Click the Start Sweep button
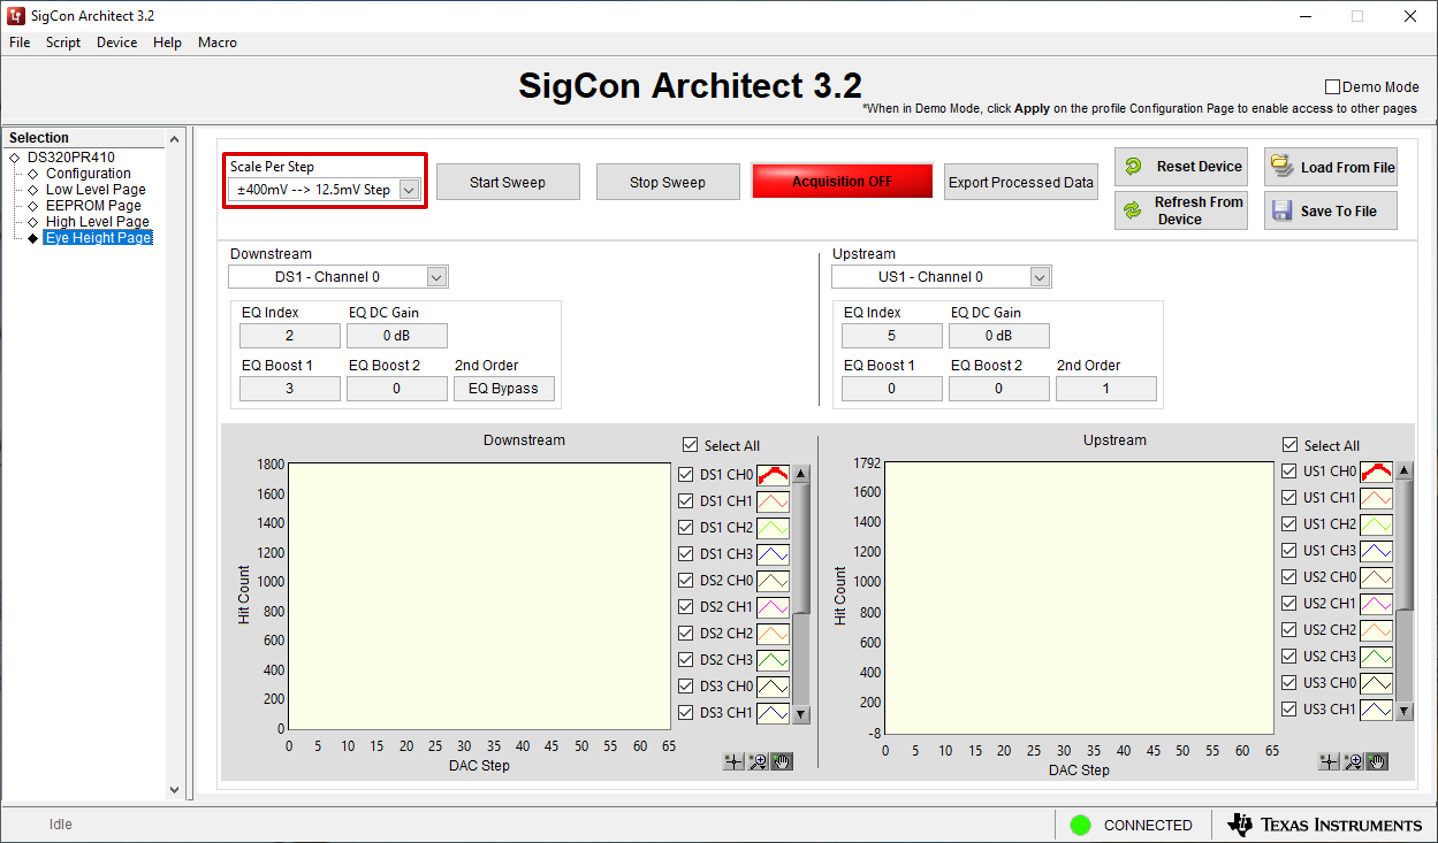Image resolution: width=1438 pixels, height=843 pixels. point(508,182)
